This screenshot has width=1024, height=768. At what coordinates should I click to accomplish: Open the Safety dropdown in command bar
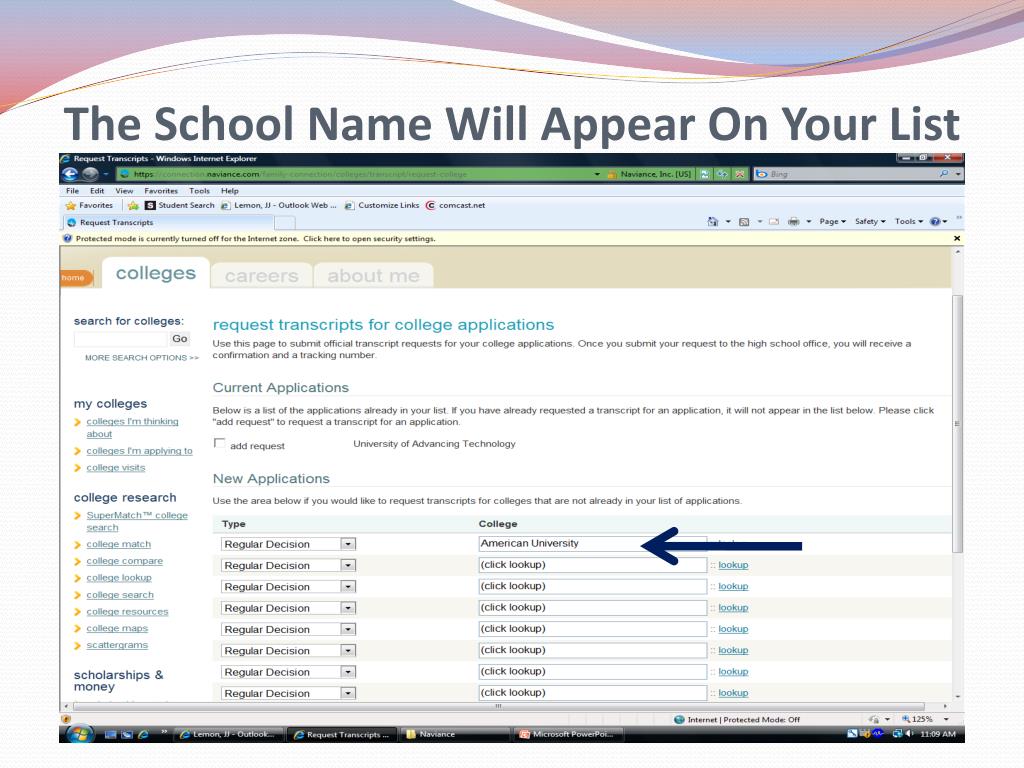pyautogui.click(x=870, y=222)
